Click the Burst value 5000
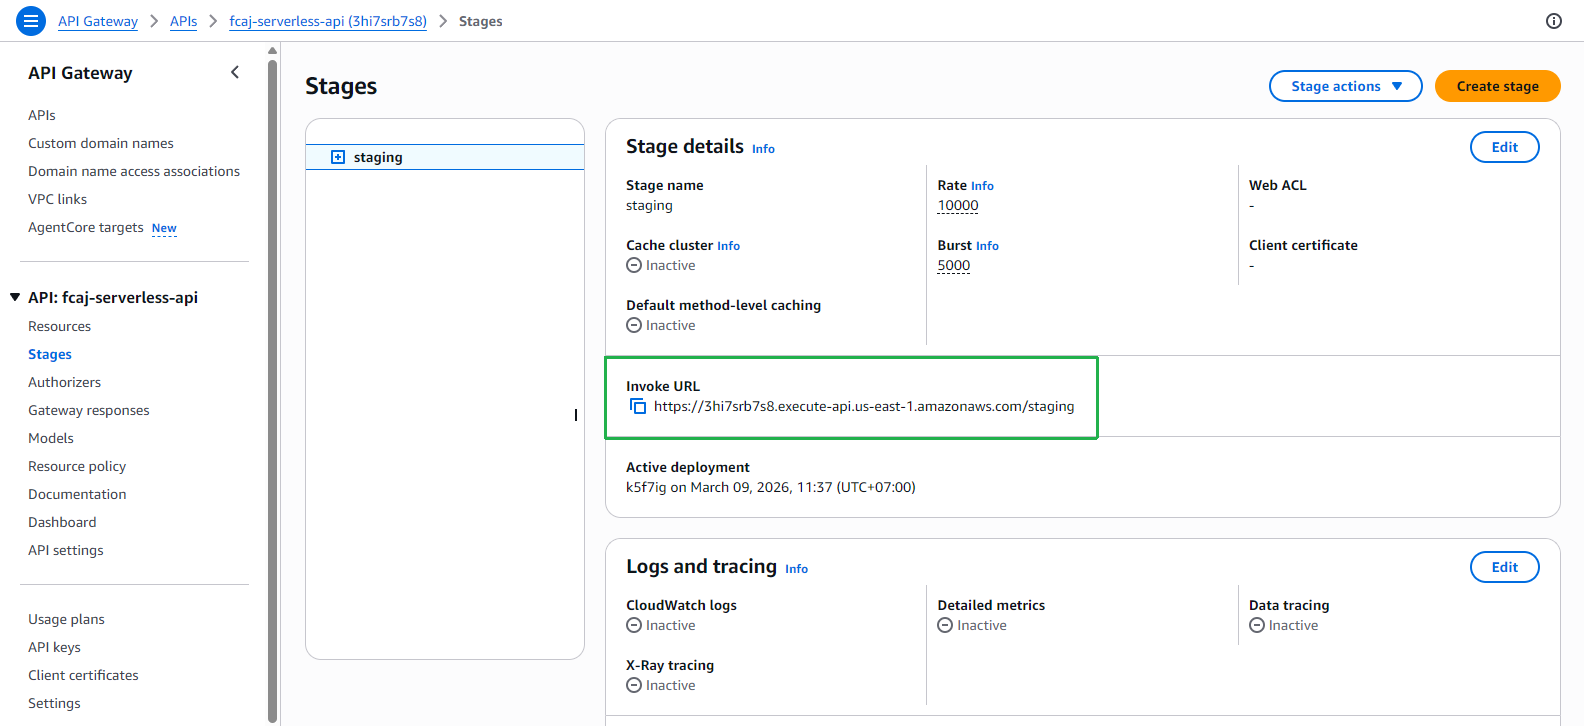This screenshot has width=1584, height=726. (x=954, y=265)
